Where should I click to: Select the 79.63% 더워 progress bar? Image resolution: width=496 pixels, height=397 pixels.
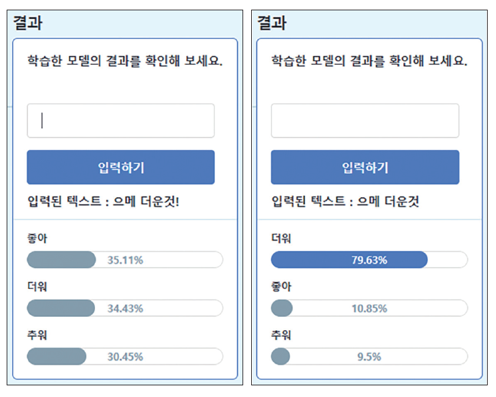369,260
